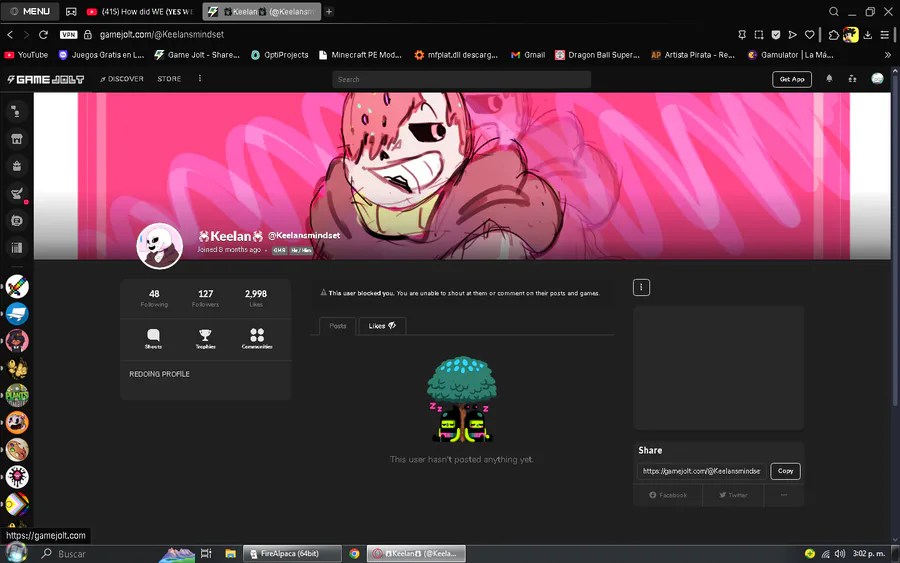Open the quests icon with red dot

tap(17, 193)
